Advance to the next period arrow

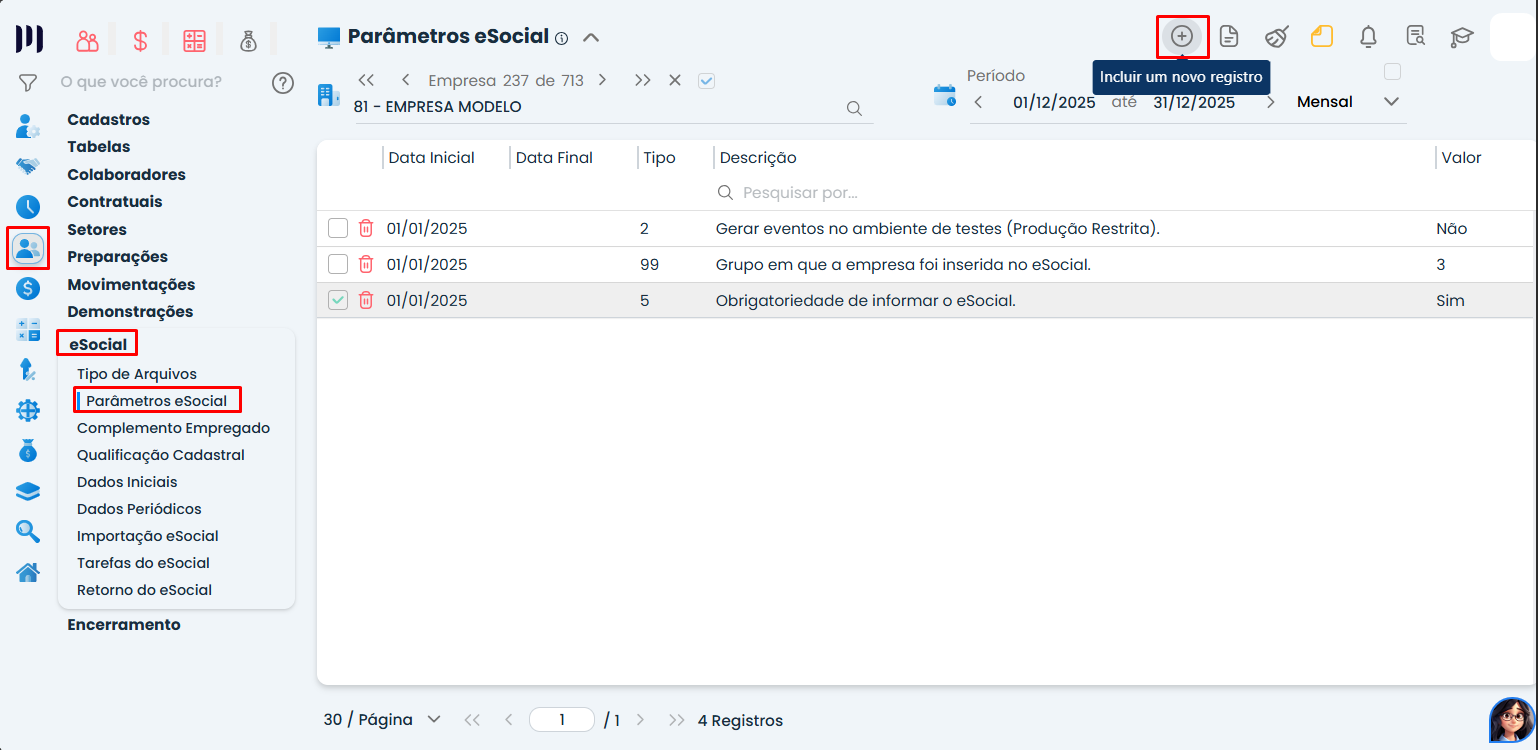[x=1270, y=102]
